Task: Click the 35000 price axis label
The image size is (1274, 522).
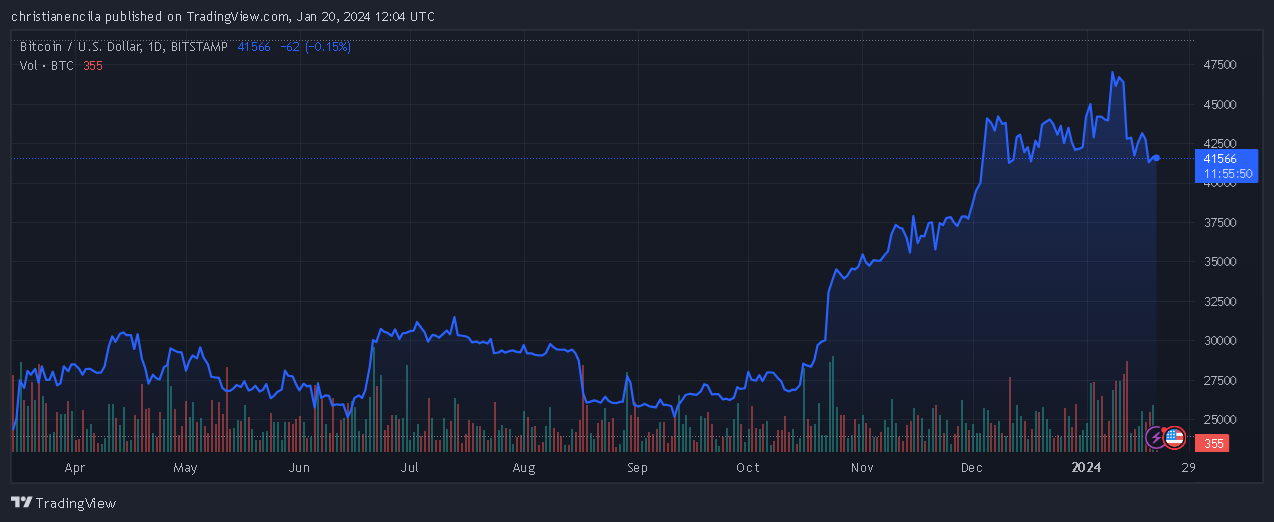Action: point(1220,262)
